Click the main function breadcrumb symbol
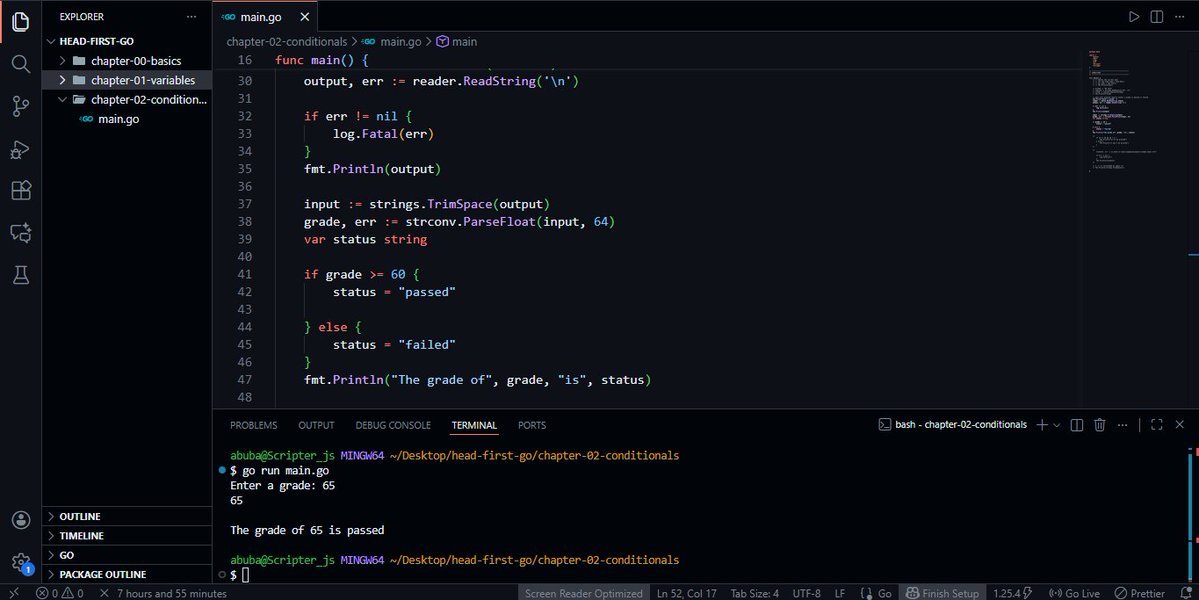Viewport: 1199px width, 600px height. (457, 42)
